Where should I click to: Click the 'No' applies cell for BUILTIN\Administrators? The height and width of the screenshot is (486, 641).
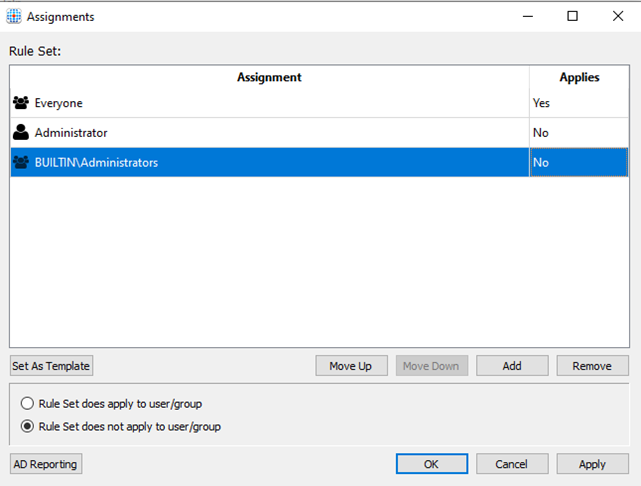tap(579, 162)
